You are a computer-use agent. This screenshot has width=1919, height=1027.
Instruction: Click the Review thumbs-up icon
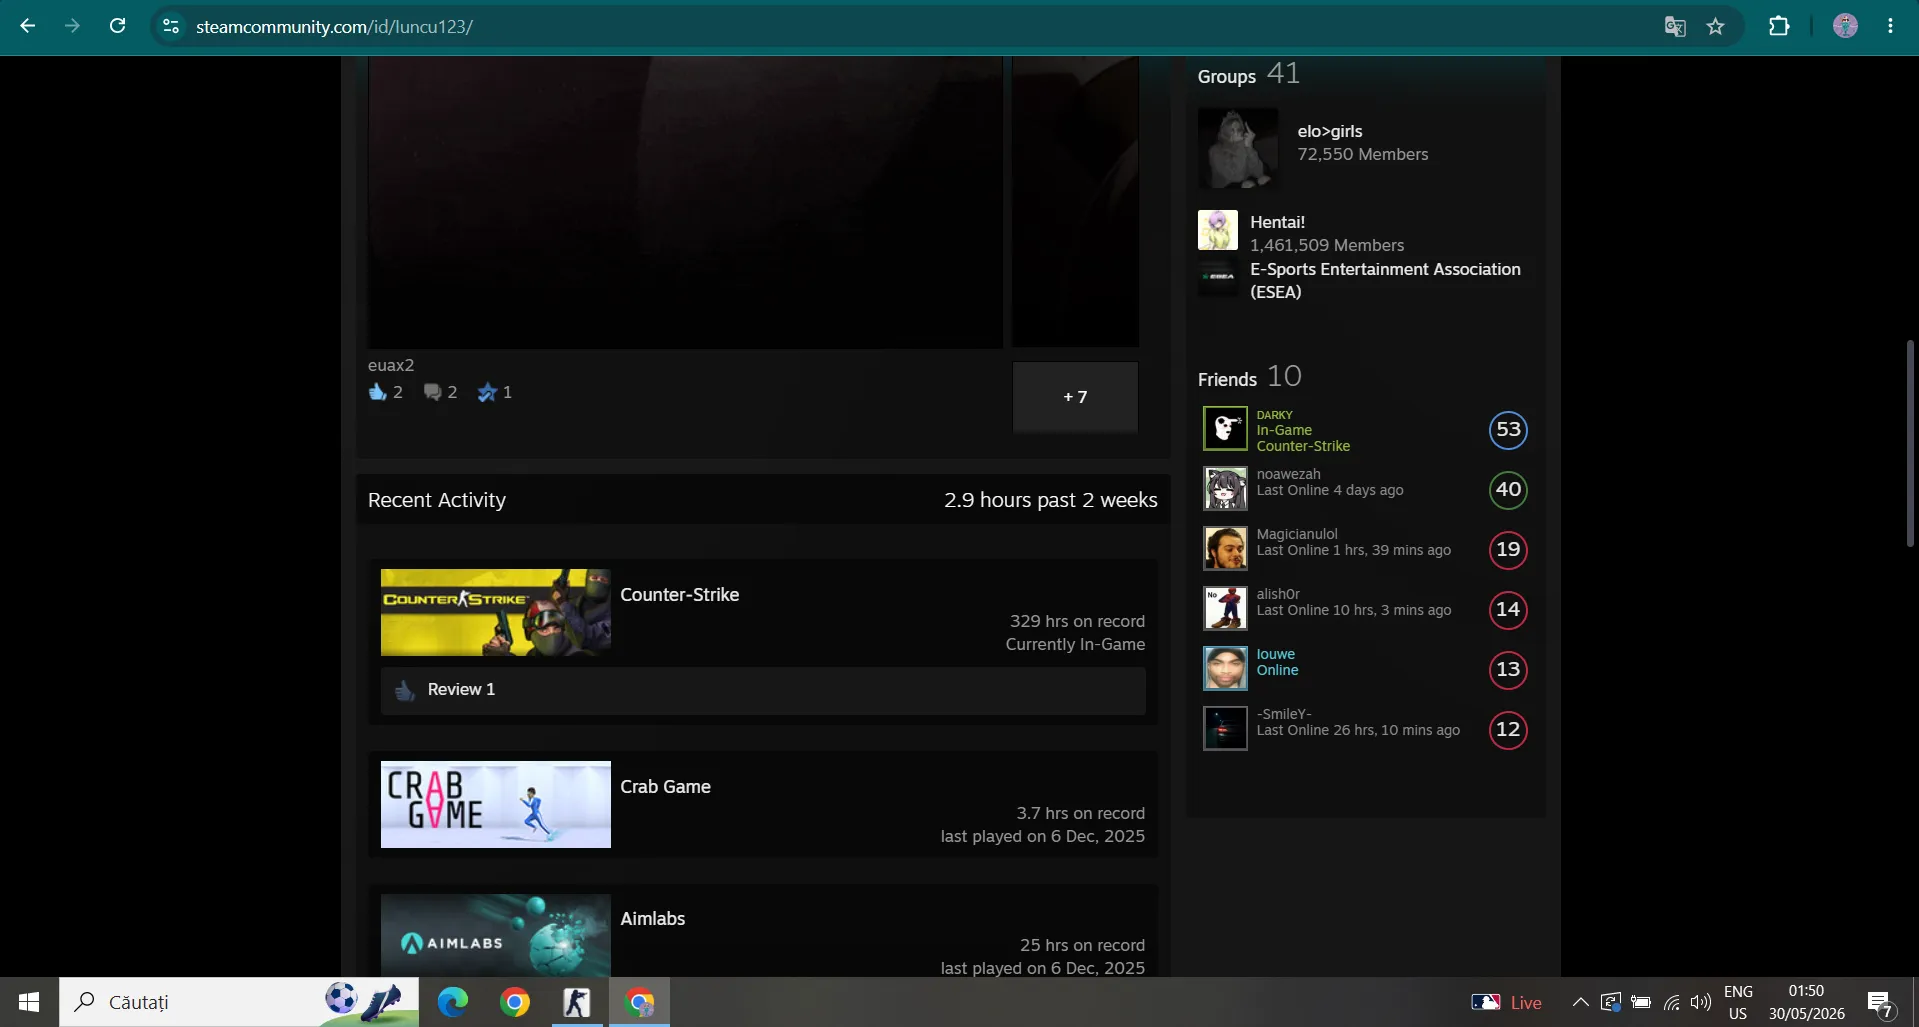tap(405, 690)
